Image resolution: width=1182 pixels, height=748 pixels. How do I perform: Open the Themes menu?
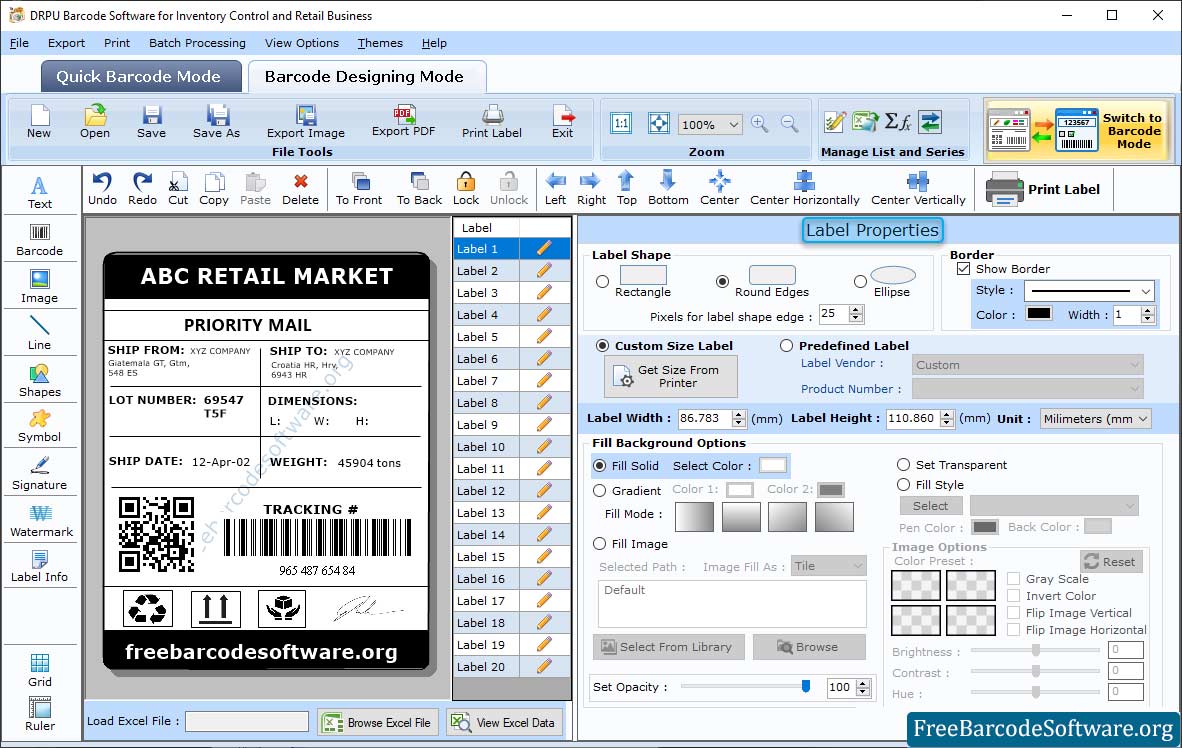pyautogui.click(x=380, y=43)
